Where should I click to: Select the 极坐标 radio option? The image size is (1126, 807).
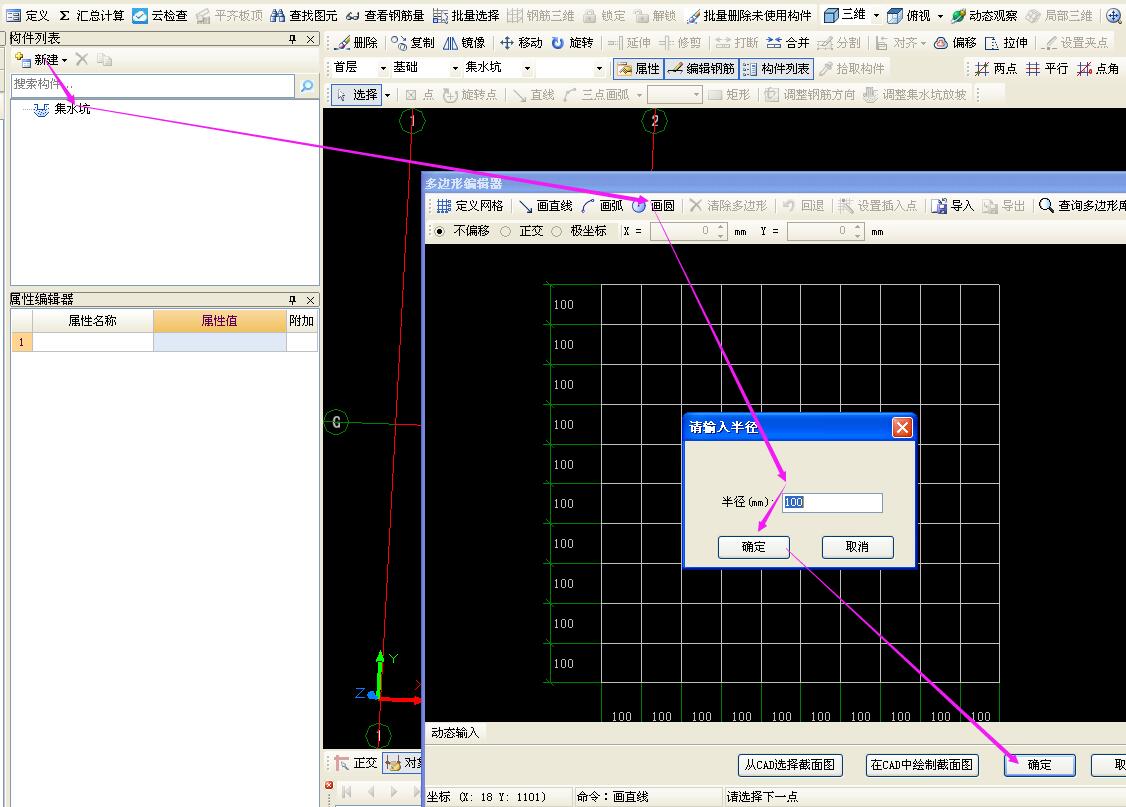click(x=557, y=231)
